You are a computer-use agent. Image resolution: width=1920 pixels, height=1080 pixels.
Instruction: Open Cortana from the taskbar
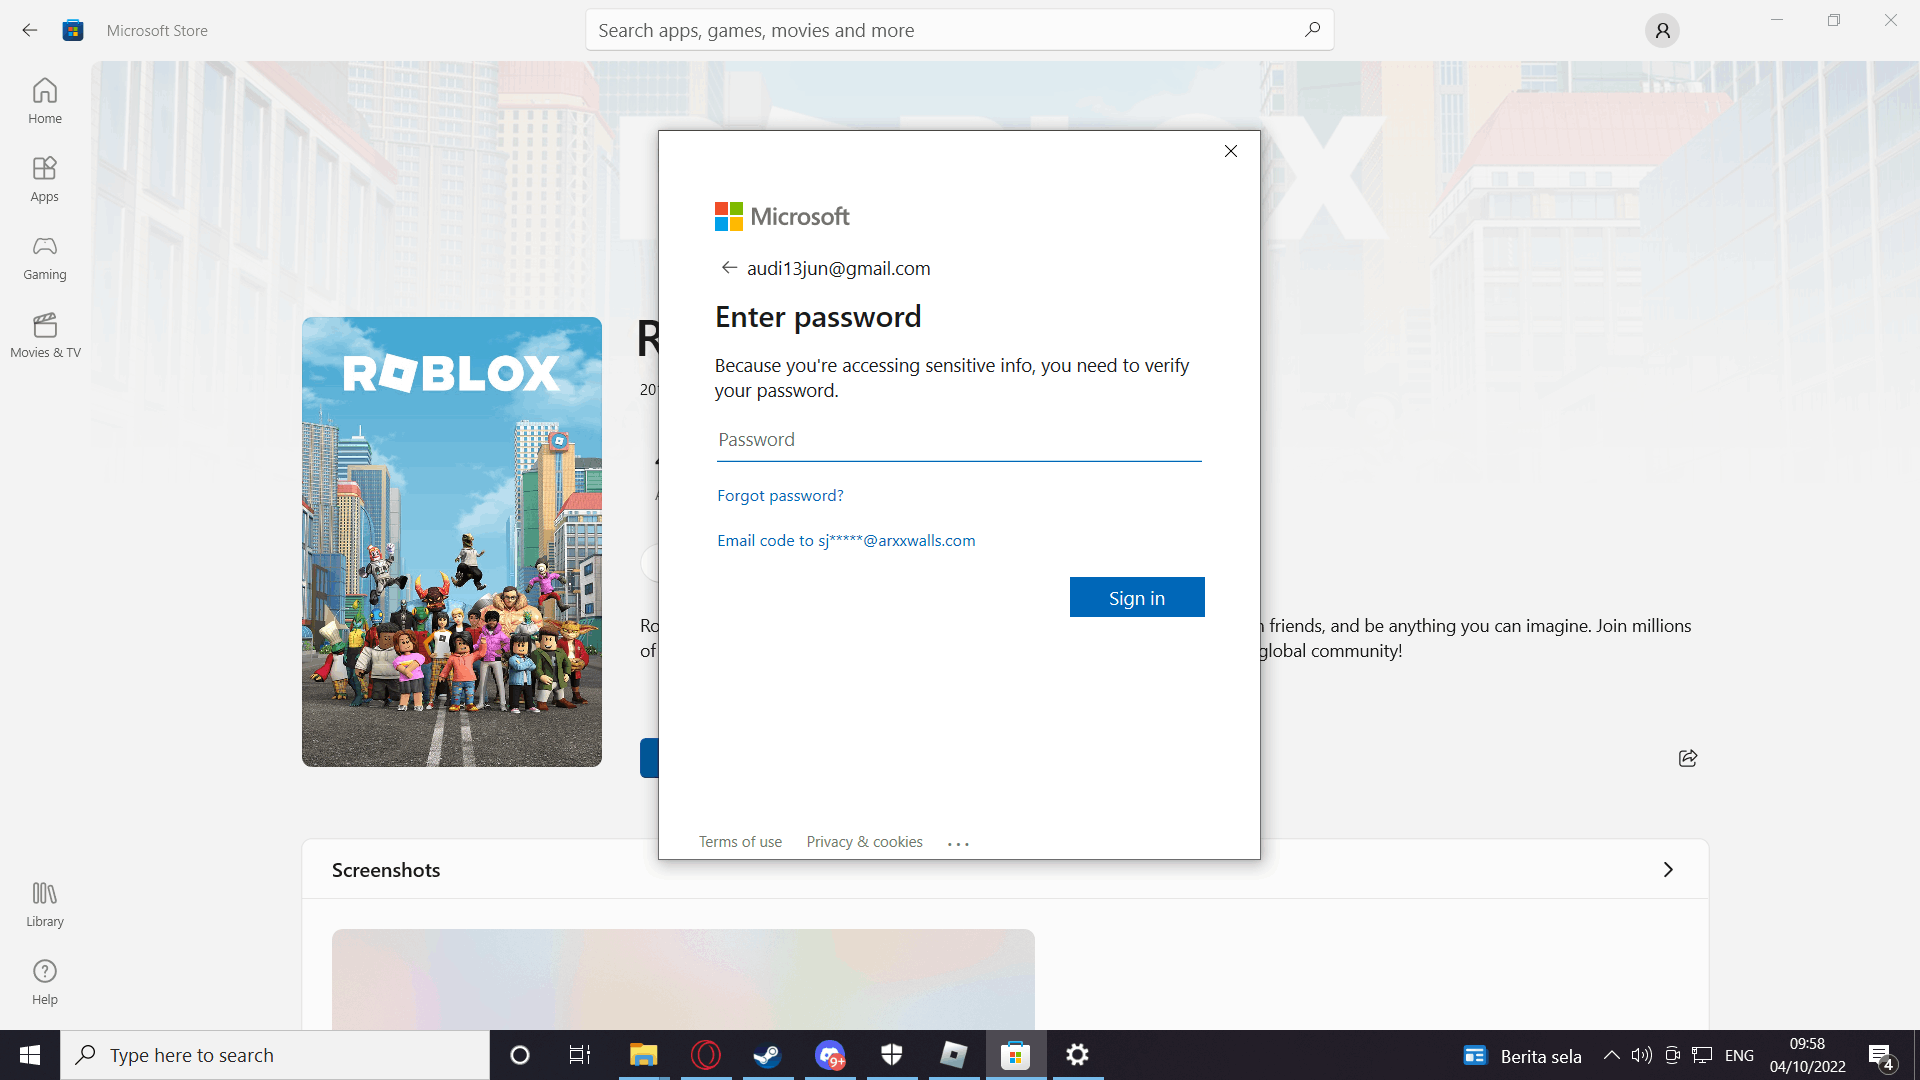click(520, 1055)
